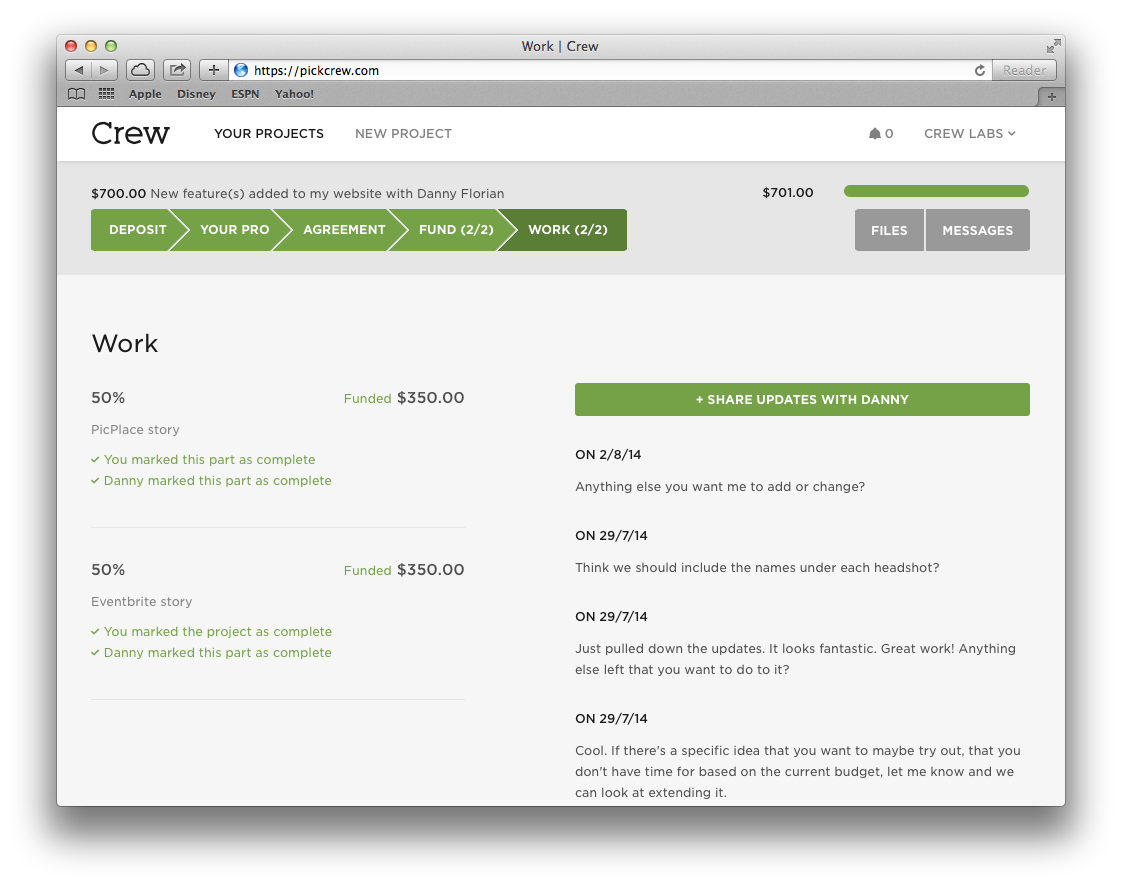The image size is (1122, 885).
Task: Click 'Anything else you want me to add' message
Action: click(x=720, y=486)
